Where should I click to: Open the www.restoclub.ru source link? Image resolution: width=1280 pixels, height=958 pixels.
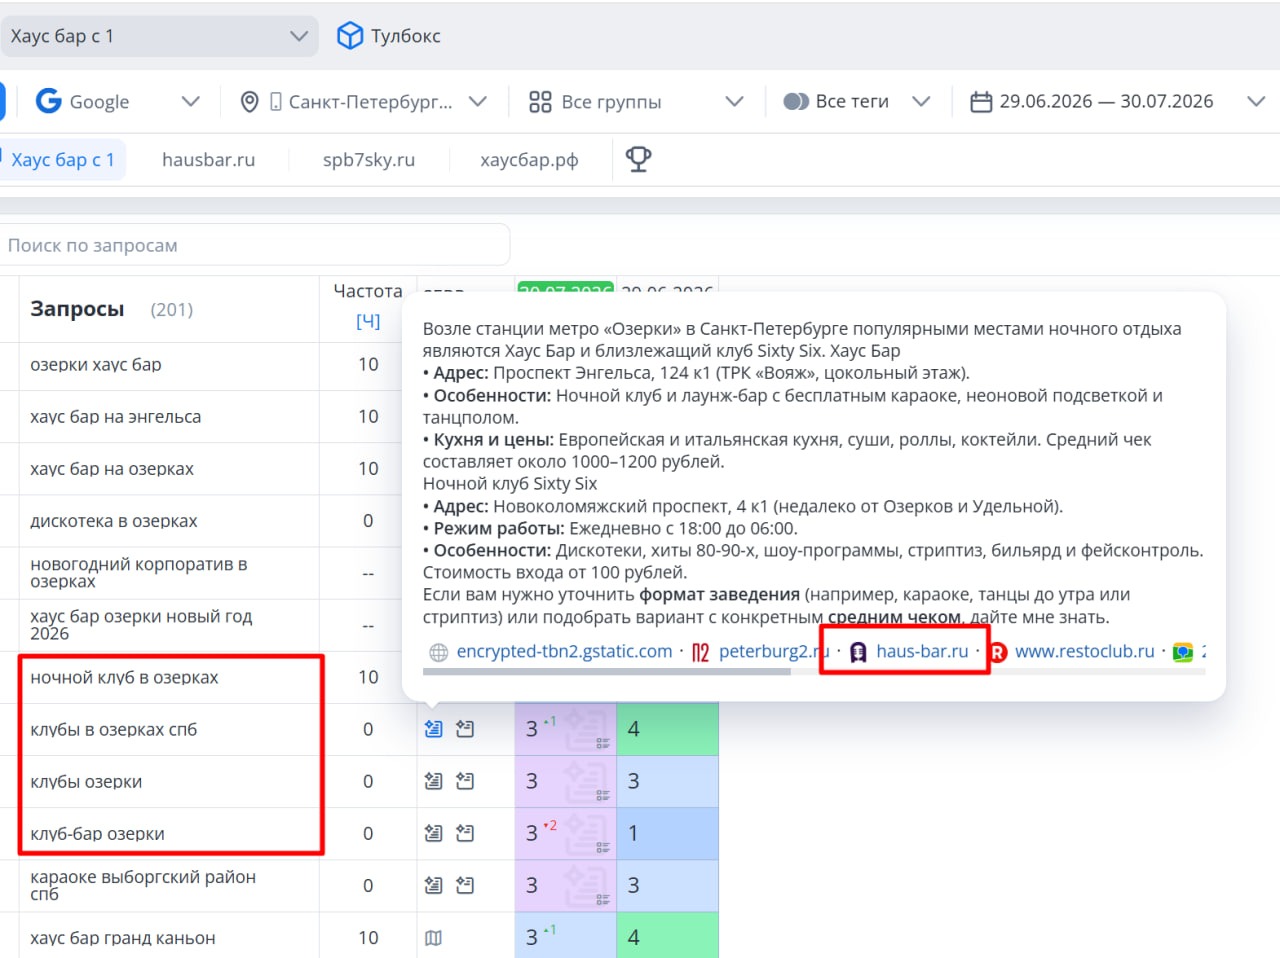(1084, 652)
